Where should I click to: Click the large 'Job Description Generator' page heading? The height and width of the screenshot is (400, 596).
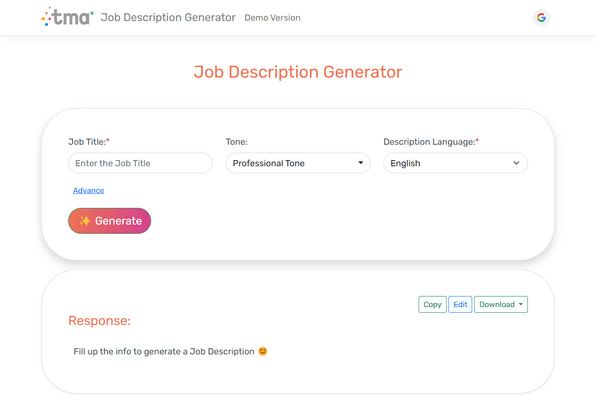(x=298, y=72)
